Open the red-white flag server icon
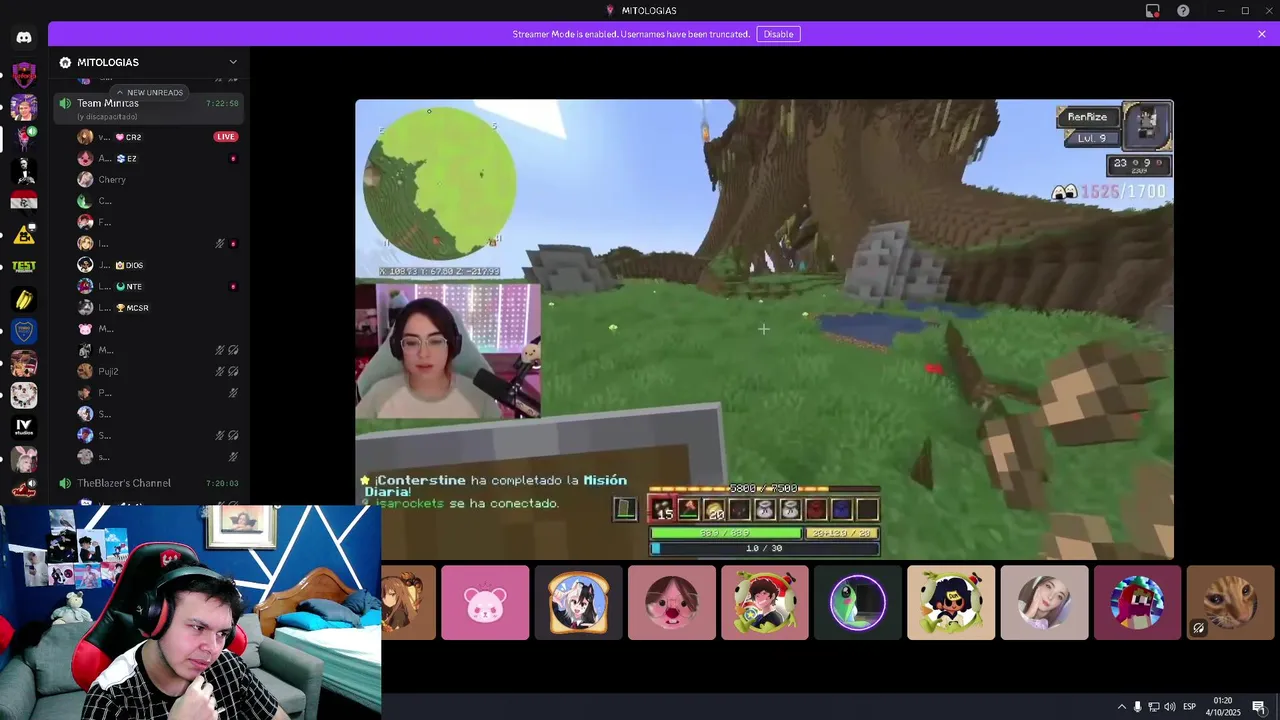 point(24,203)
